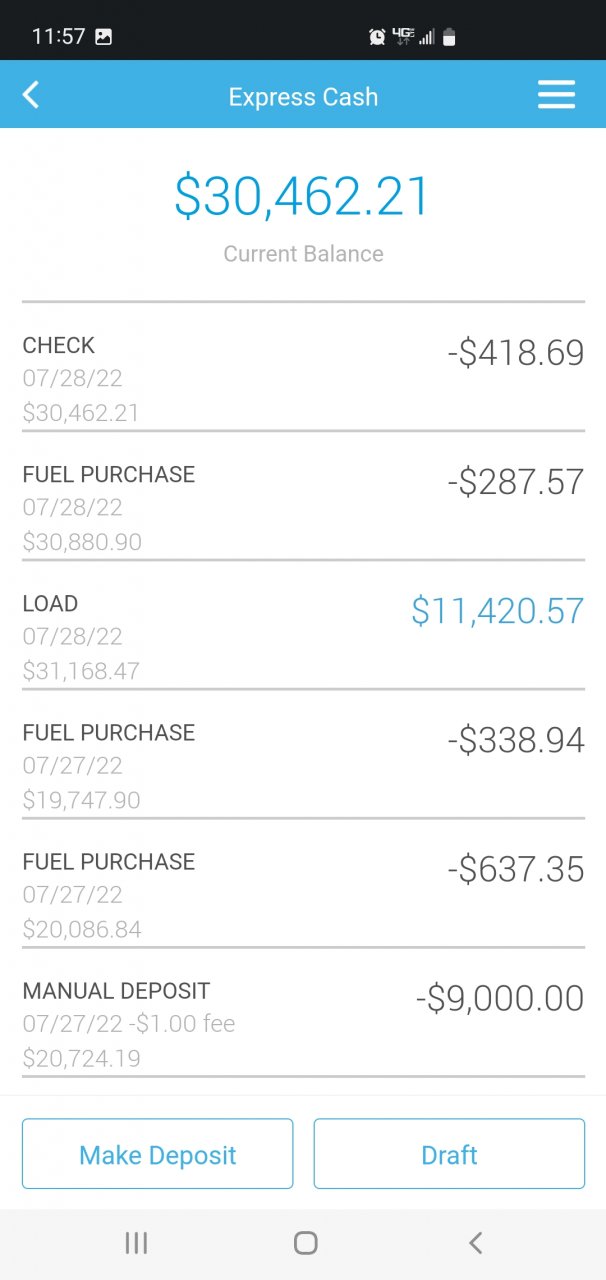Image resolution: width=606 pixels, height=1280 pixels.
Task: View the -$338.94 fuel purchase
Action: (x=303, y=765)
